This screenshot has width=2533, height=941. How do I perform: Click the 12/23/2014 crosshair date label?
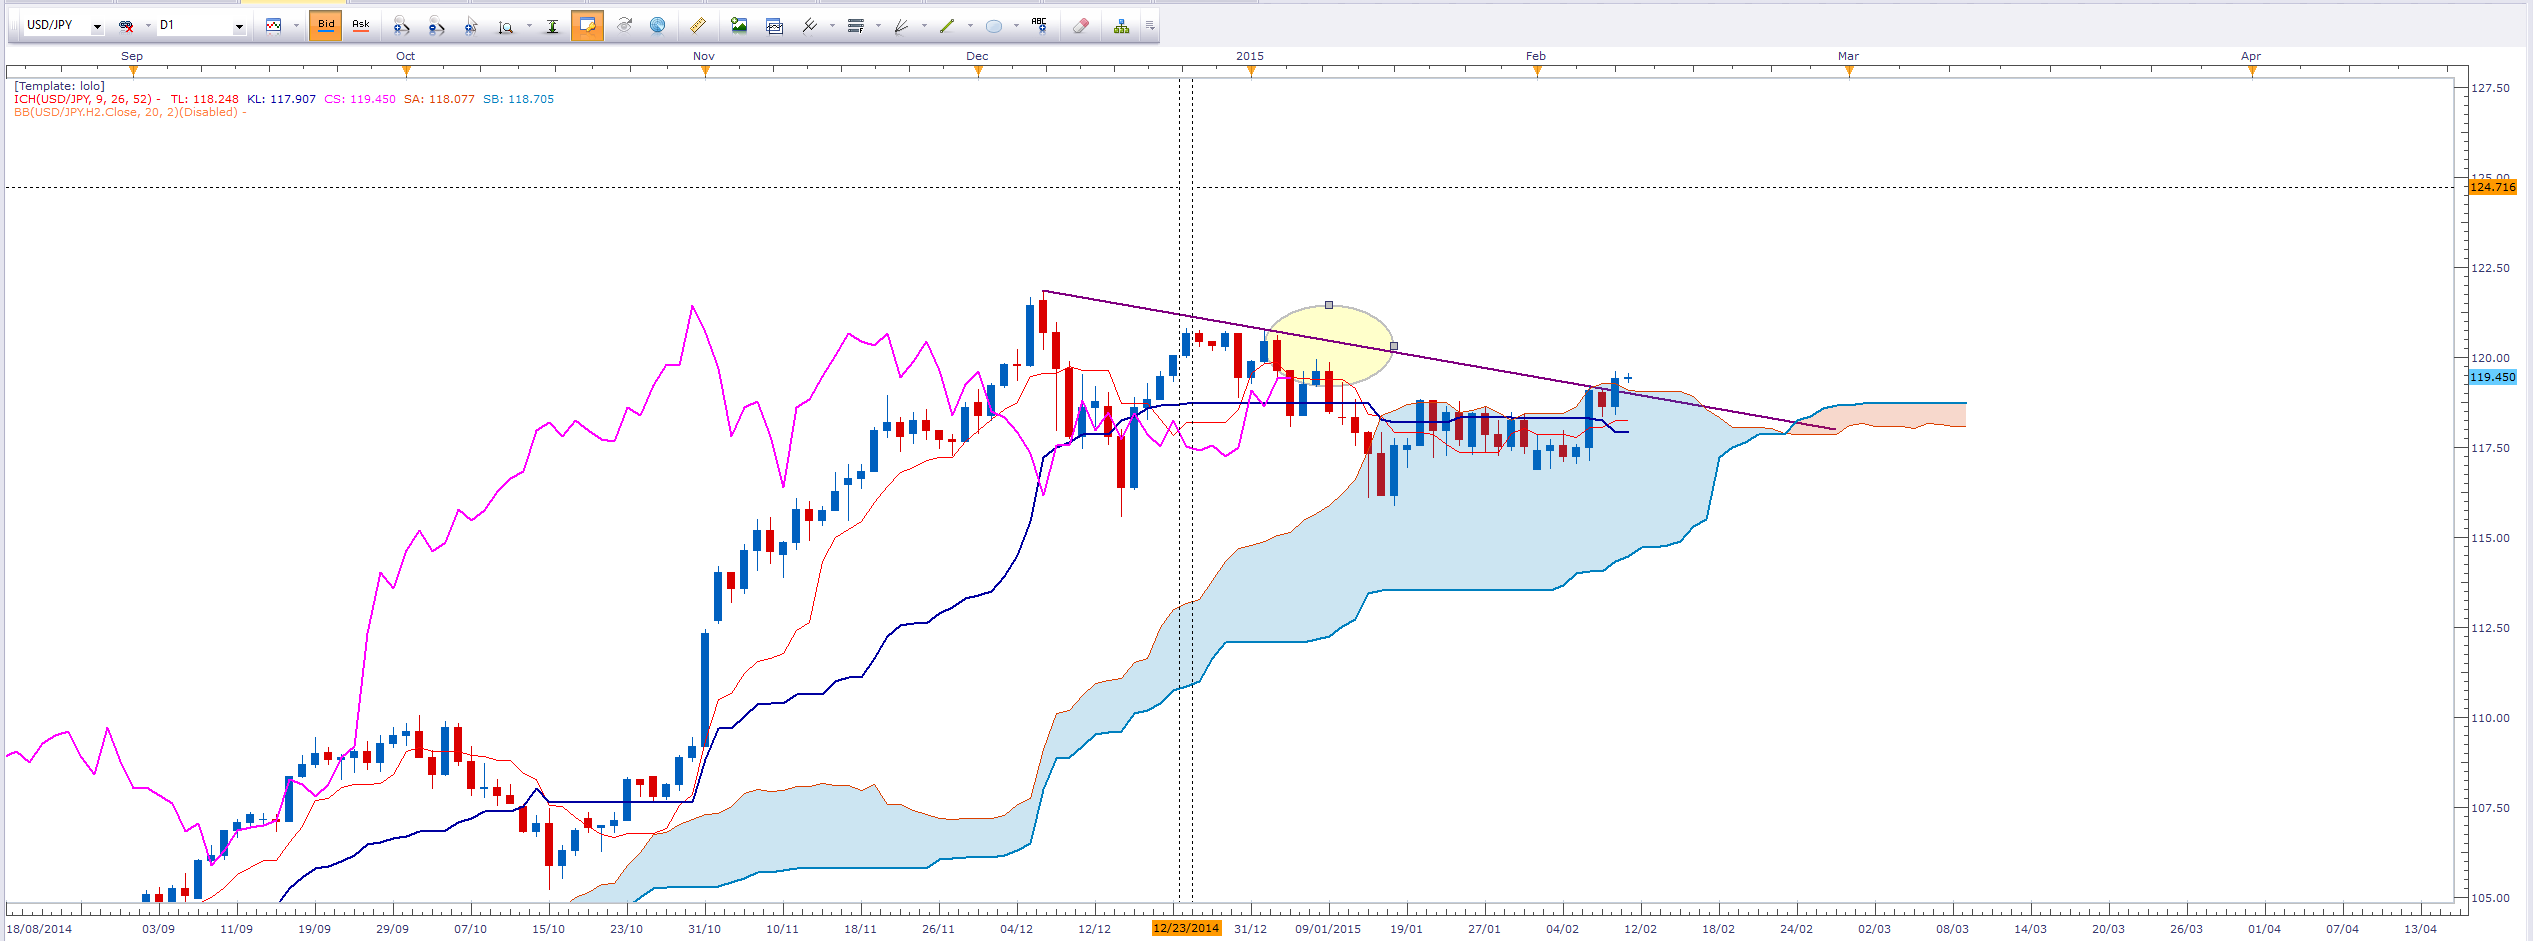point(1186,928)
